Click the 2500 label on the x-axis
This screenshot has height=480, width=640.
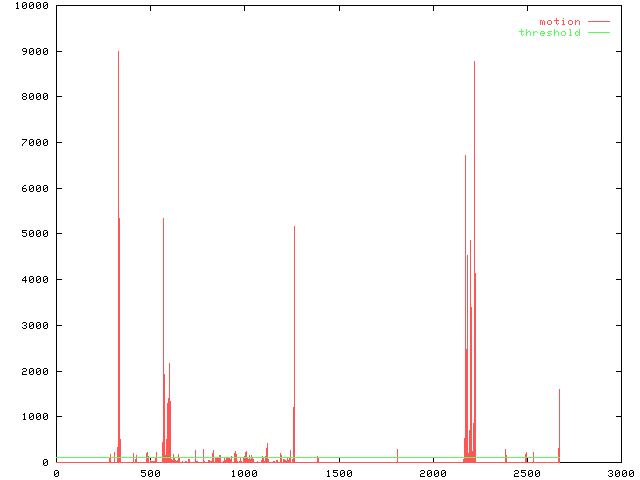526,473
